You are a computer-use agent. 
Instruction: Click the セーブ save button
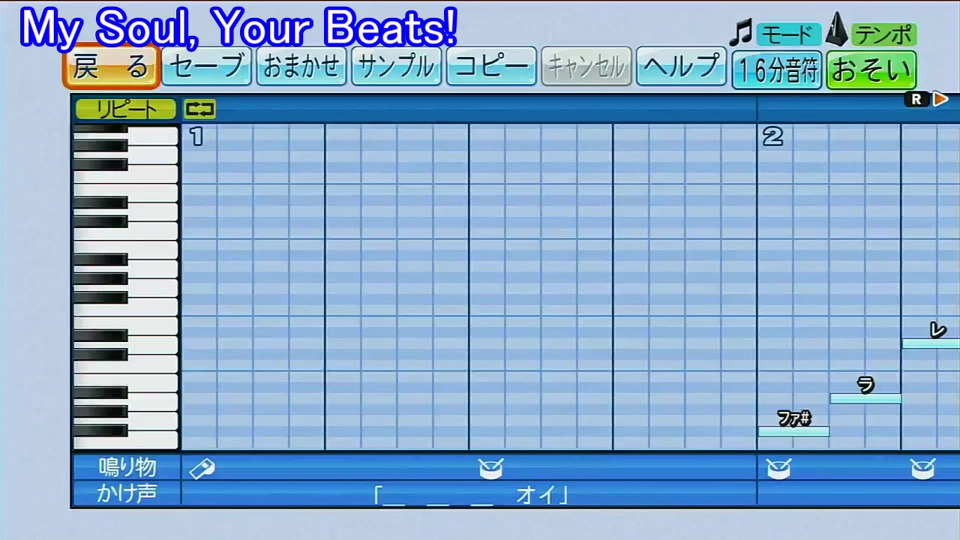[206, 66]
